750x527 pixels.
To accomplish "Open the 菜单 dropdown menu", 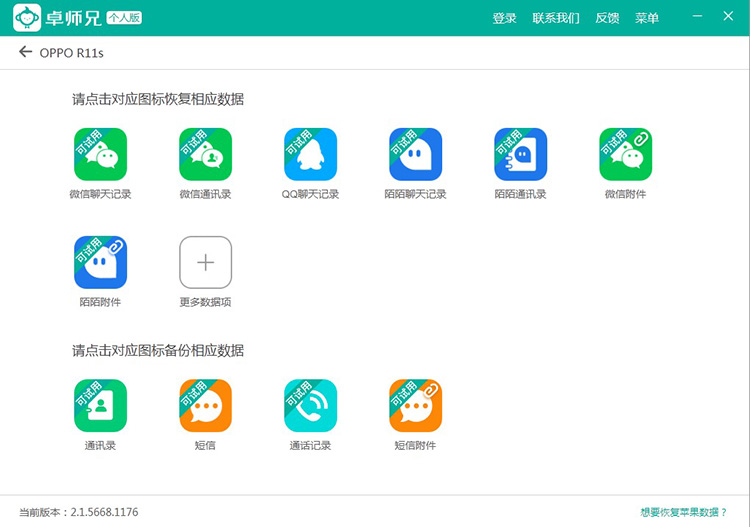I will tap(647, 18).
